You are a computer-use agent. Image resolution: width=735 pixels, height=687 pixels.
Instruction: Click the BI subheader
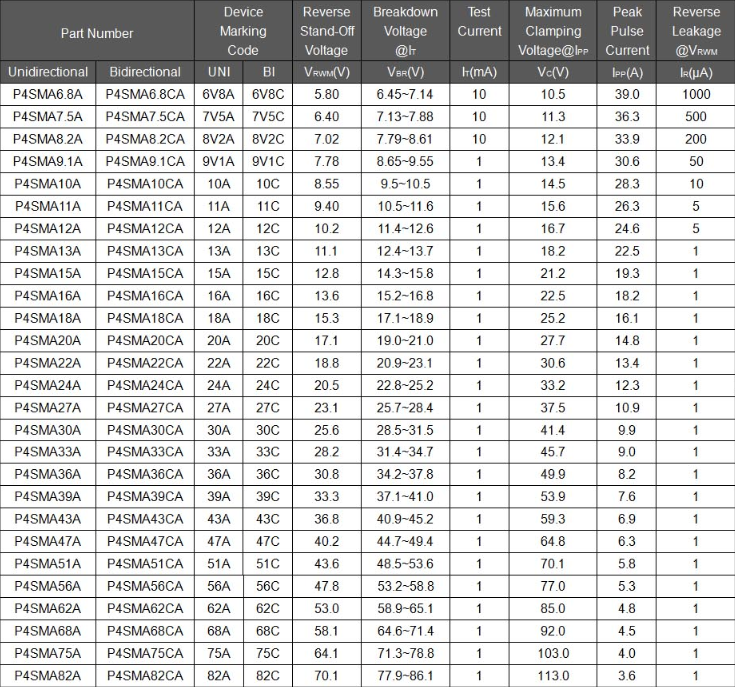pos(269,72)
